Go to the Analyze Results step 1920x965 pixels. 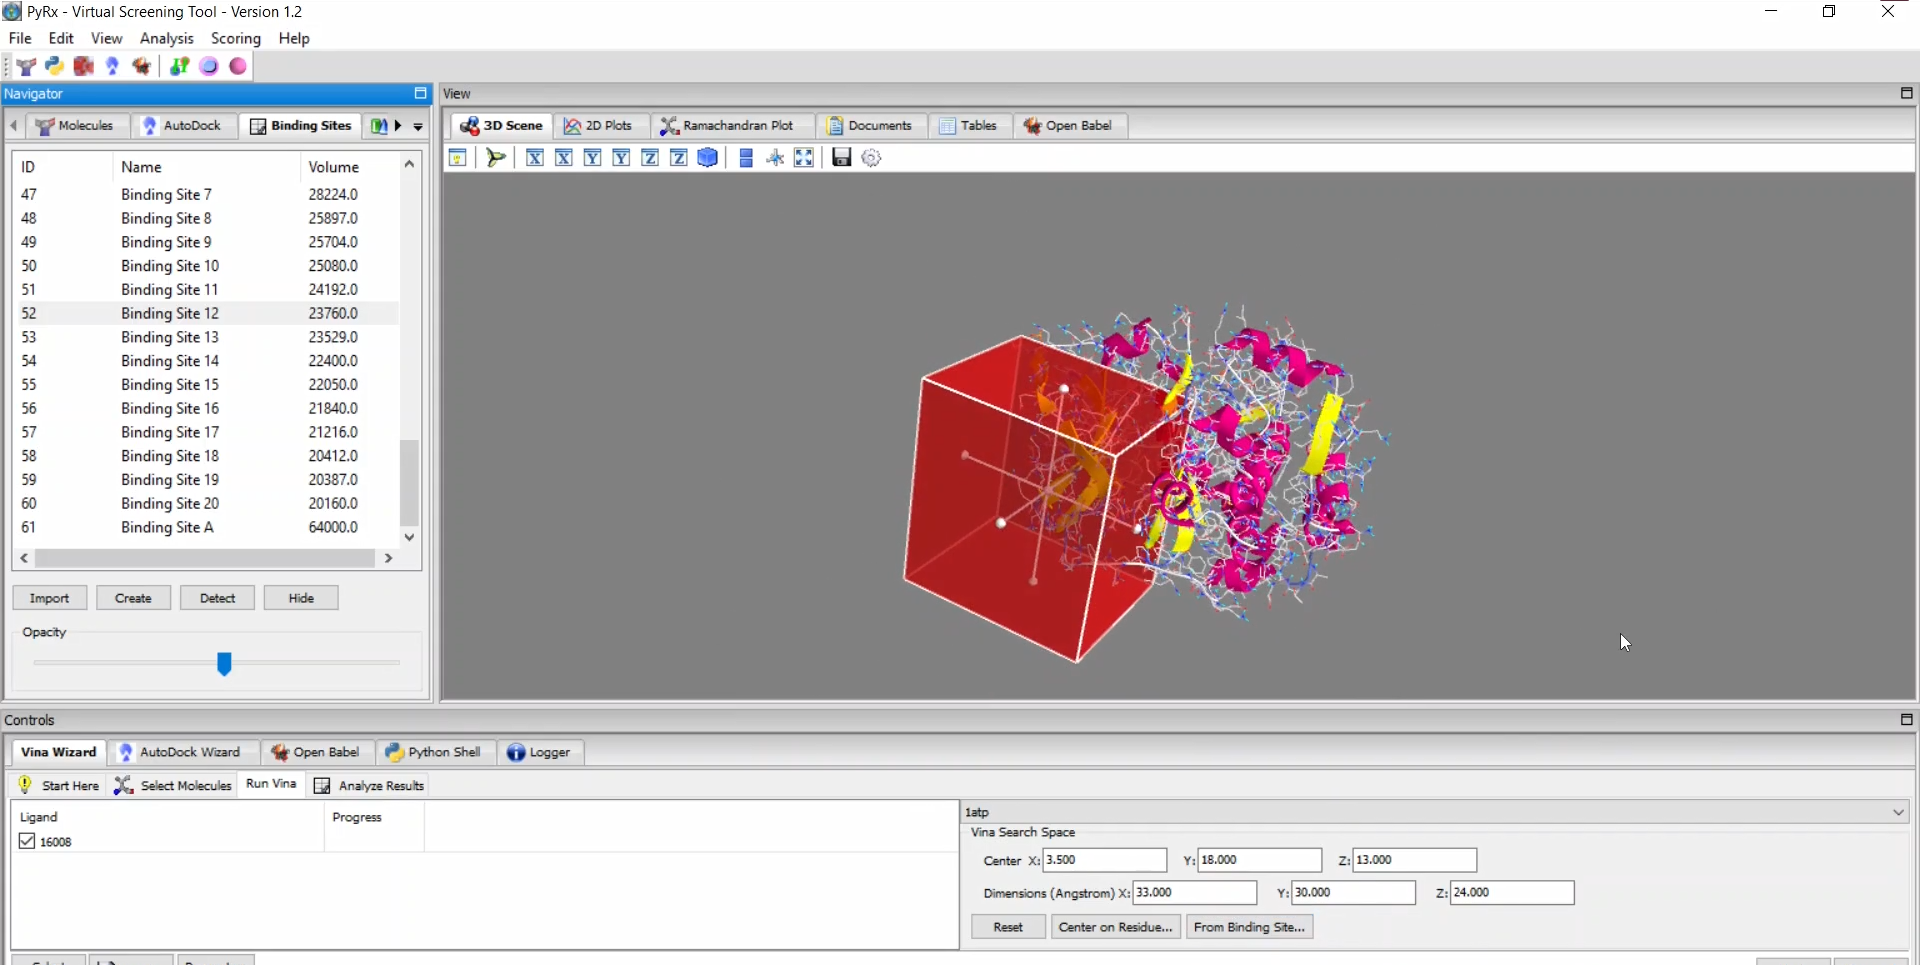point(369,785)
